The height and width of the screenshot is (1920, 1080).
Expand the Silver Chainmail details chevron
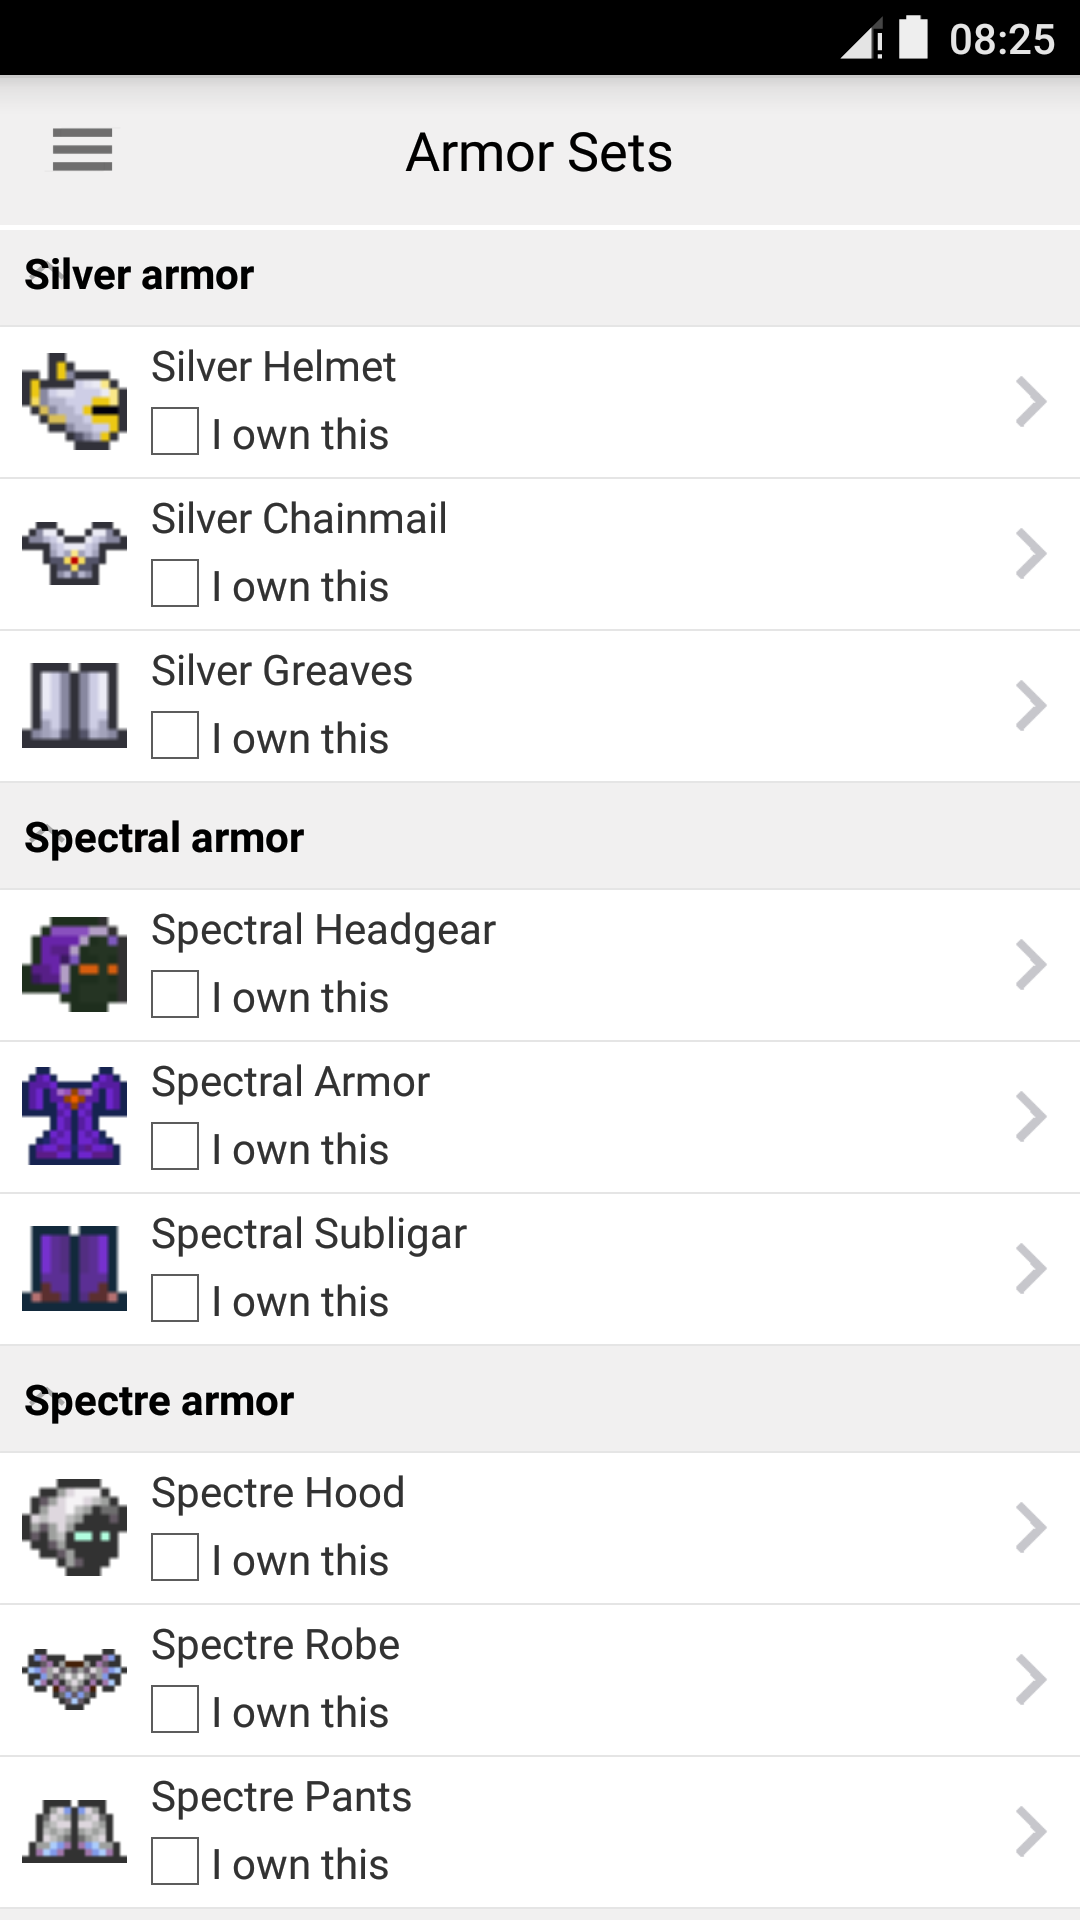pos(1031,552)
